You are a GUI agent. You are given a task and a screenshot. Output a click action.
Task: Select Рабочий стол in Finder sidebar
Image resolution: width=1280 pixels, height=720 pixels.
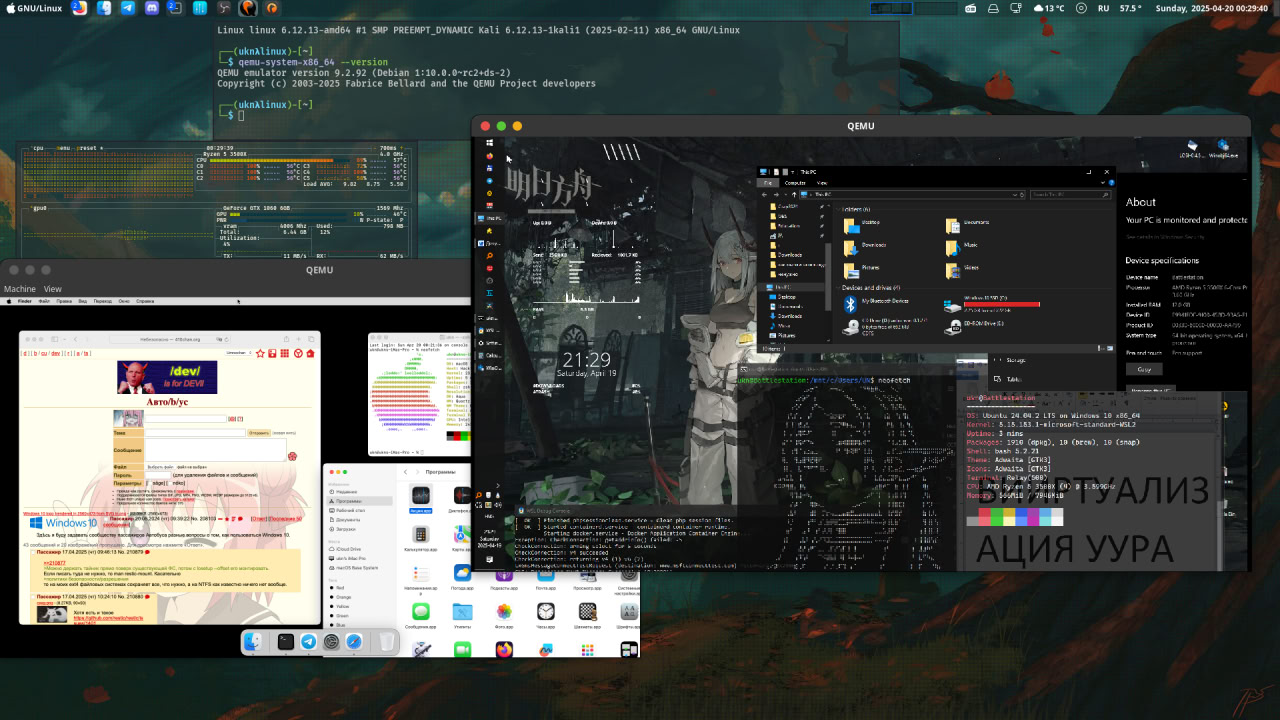(x=349, y=510)
